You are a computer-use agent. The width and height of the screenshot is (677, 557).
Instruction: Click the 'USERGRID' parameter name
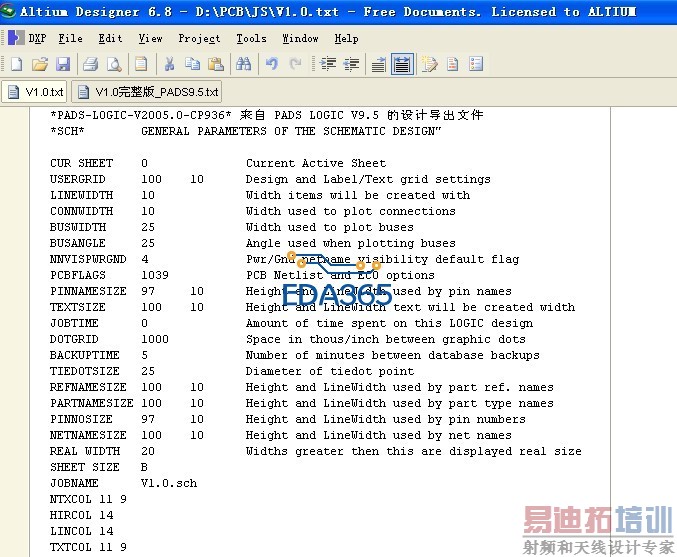click(78, 179)
